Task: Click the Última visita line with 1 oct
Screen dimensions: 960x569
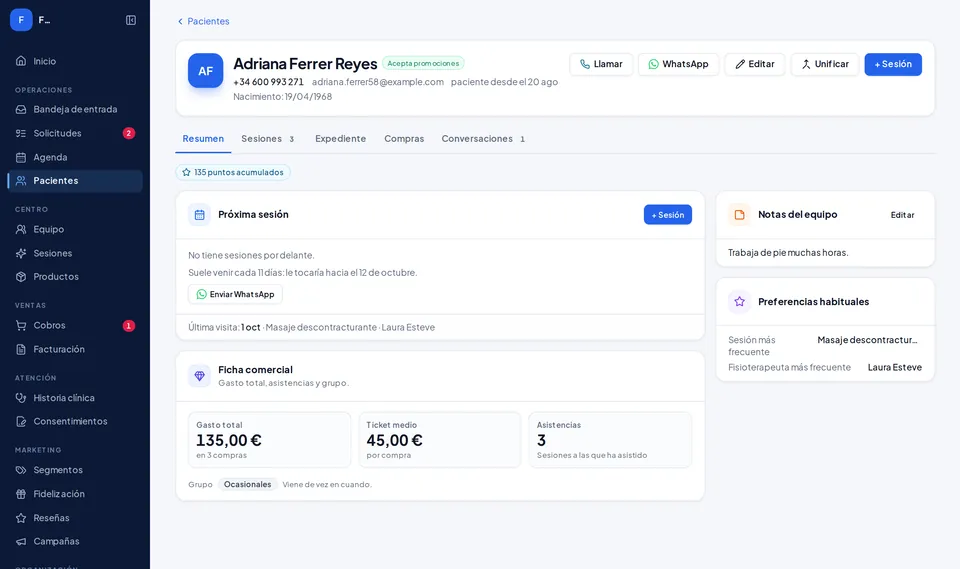Action: pos(312,327)
